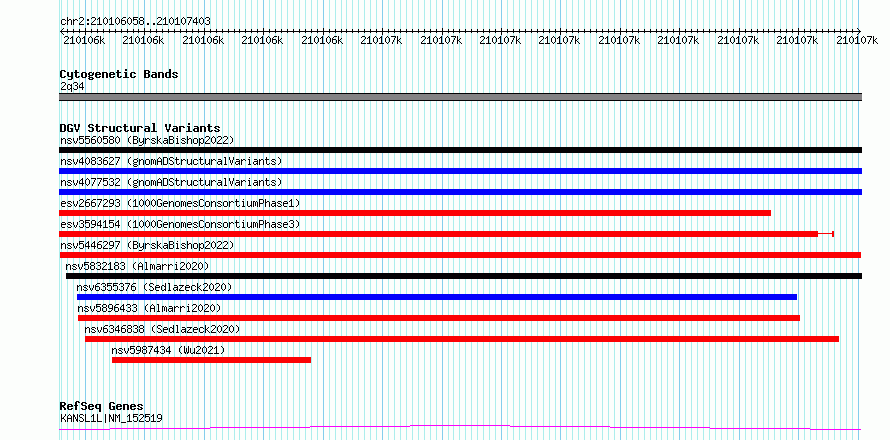Open the KANSL1L|NM_152519 gene label

(x=111, y=419)
